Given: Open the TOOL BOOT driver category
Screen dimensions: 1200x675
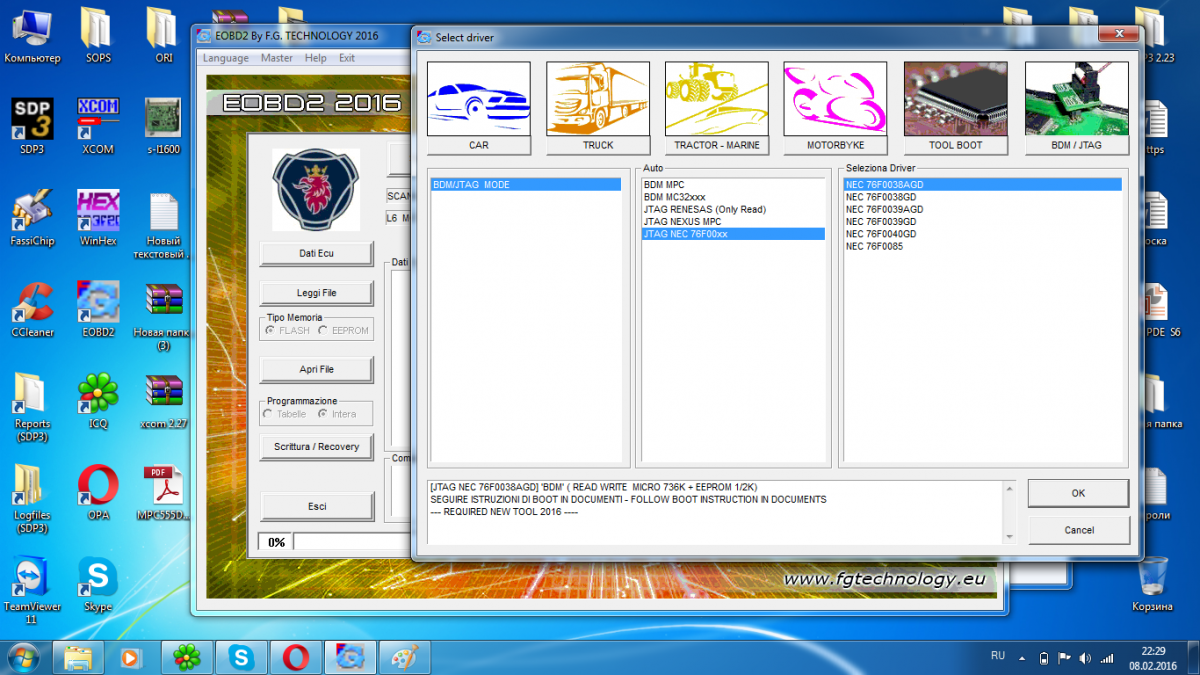Looking at the screenshot, I should pyautogui.click(x=956, y=108).
